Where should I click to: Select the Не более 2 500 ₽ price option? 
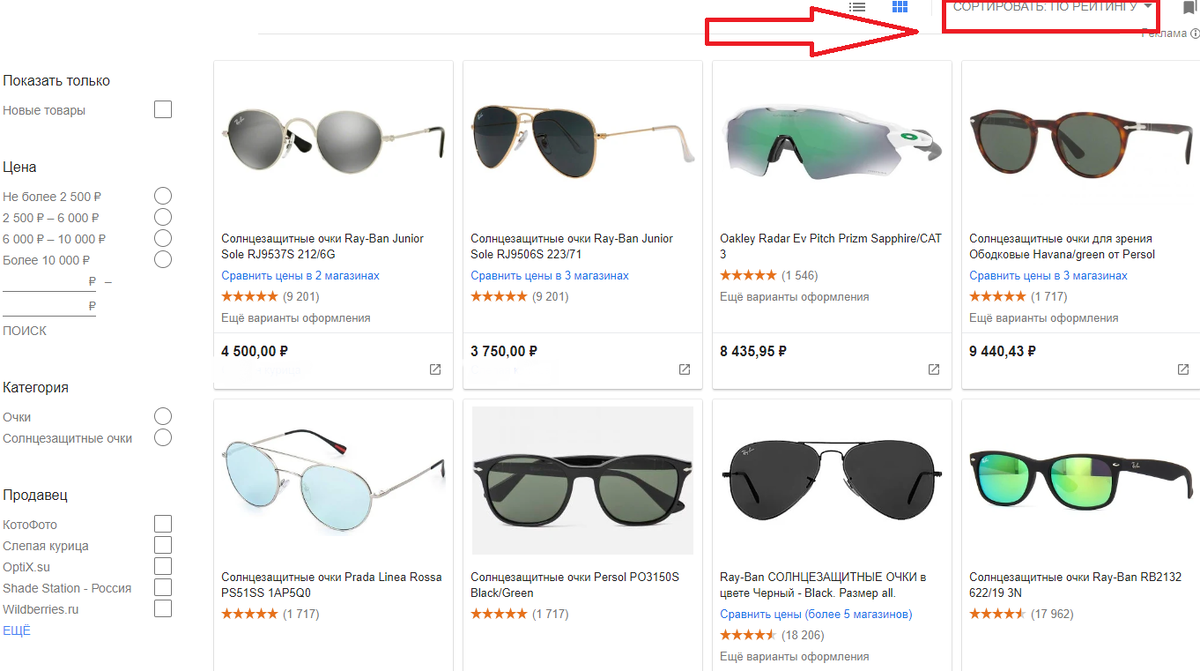(x=163, y=196)
